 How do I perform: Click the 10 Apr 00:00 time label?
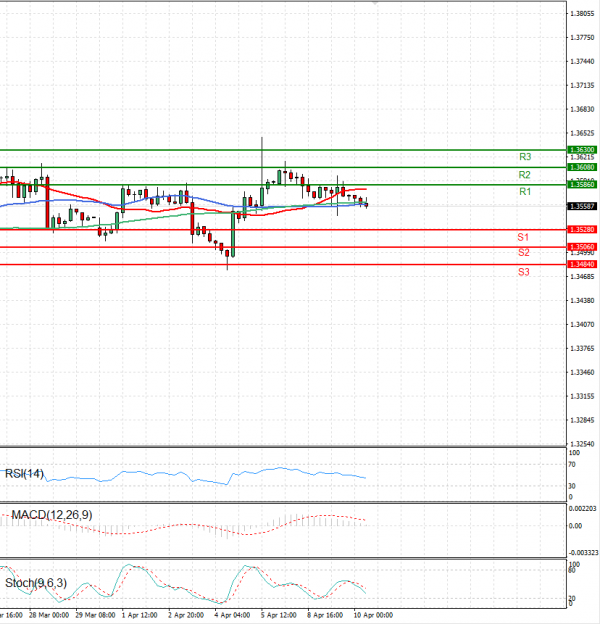(x=373, y=615)
